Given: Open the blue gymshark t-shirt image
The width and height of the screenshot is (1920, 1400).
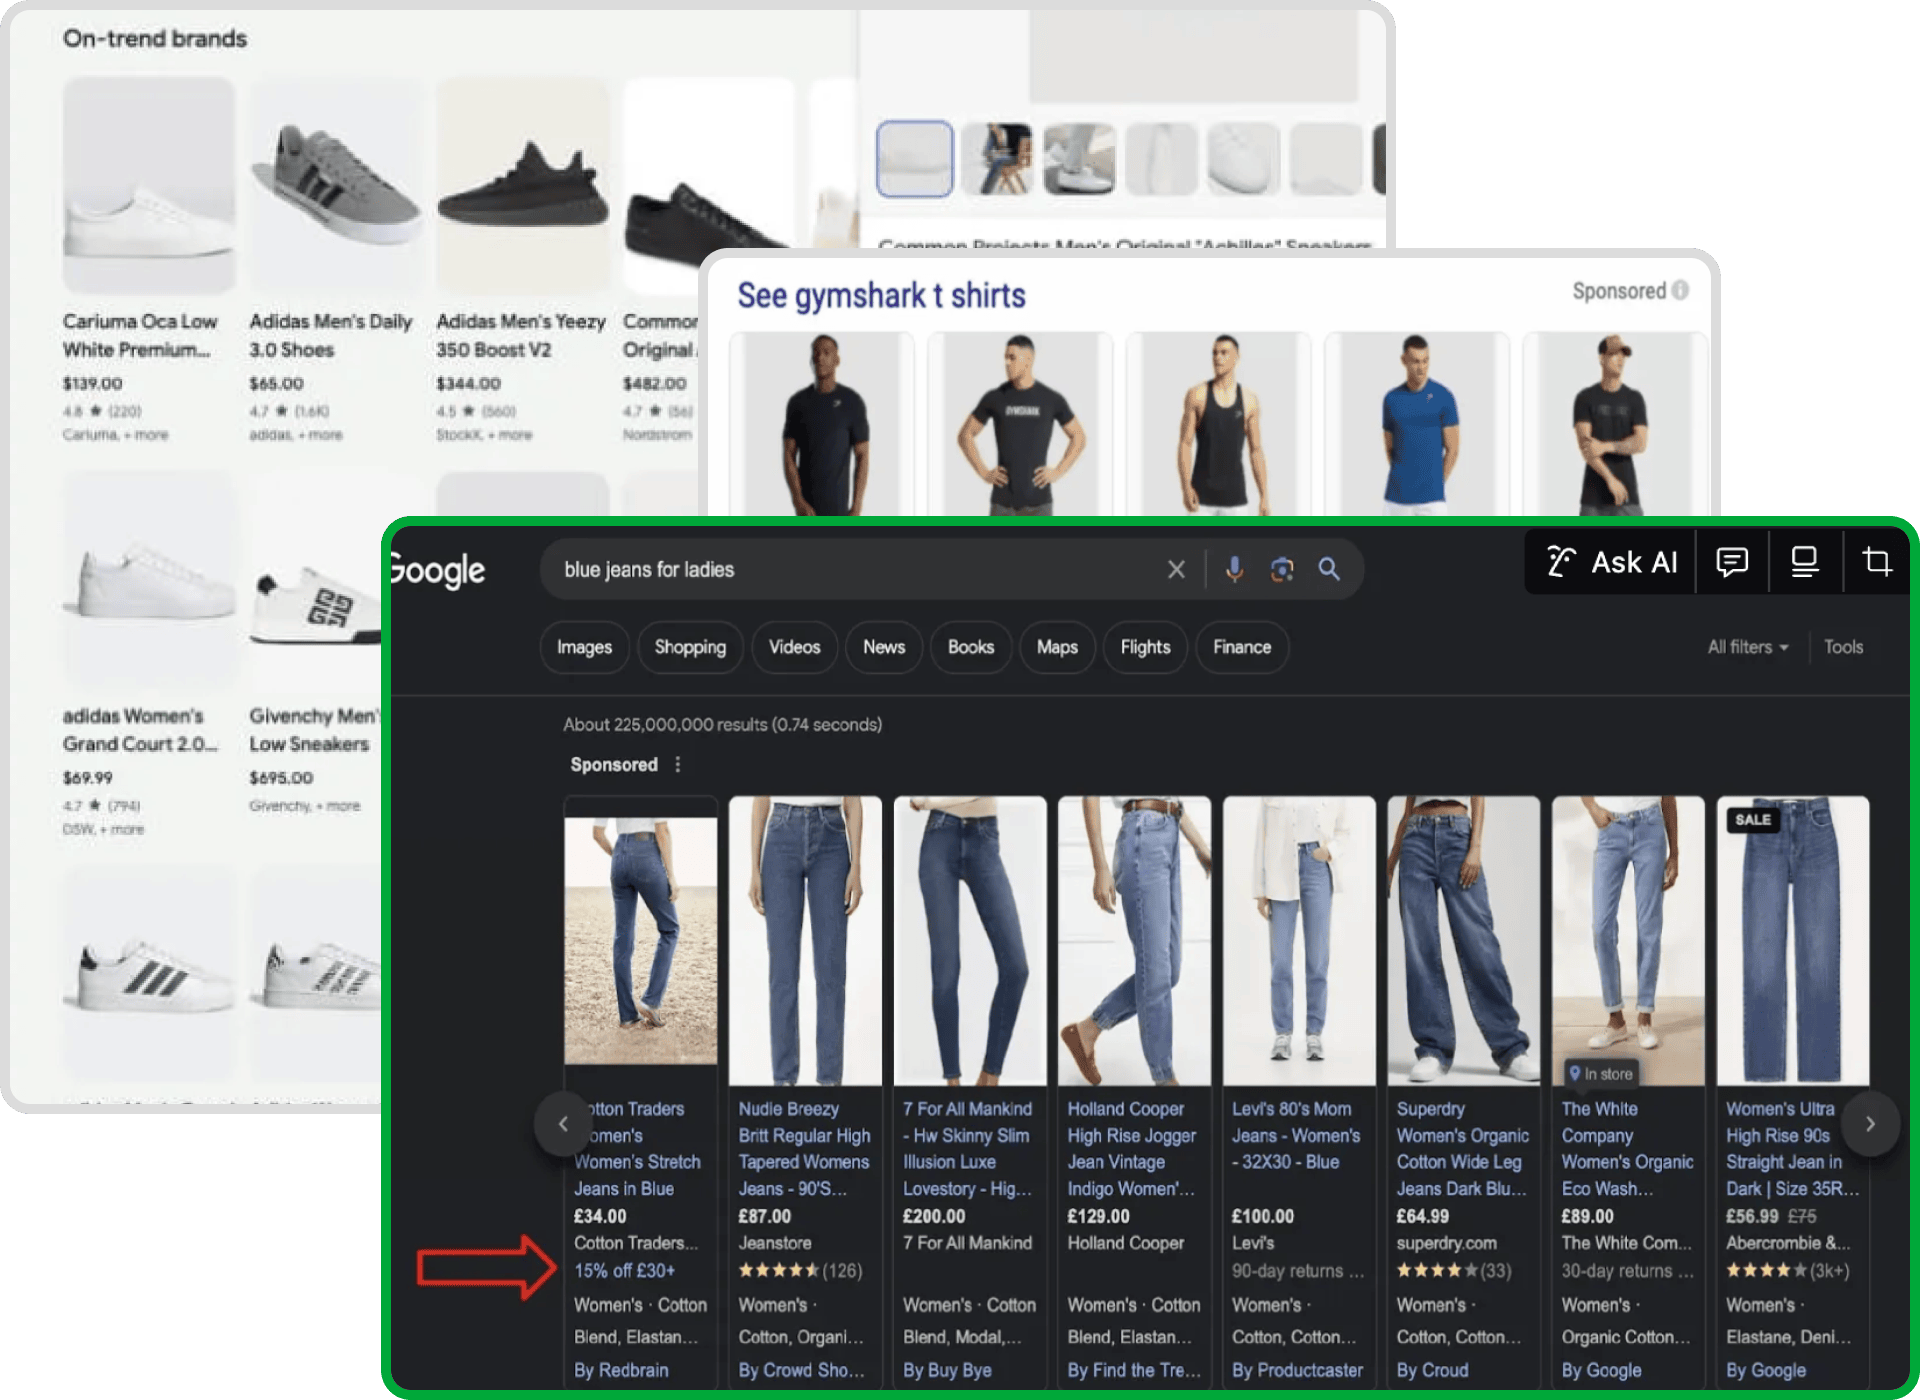Looking at the screenshot, I should (1416, 424).
